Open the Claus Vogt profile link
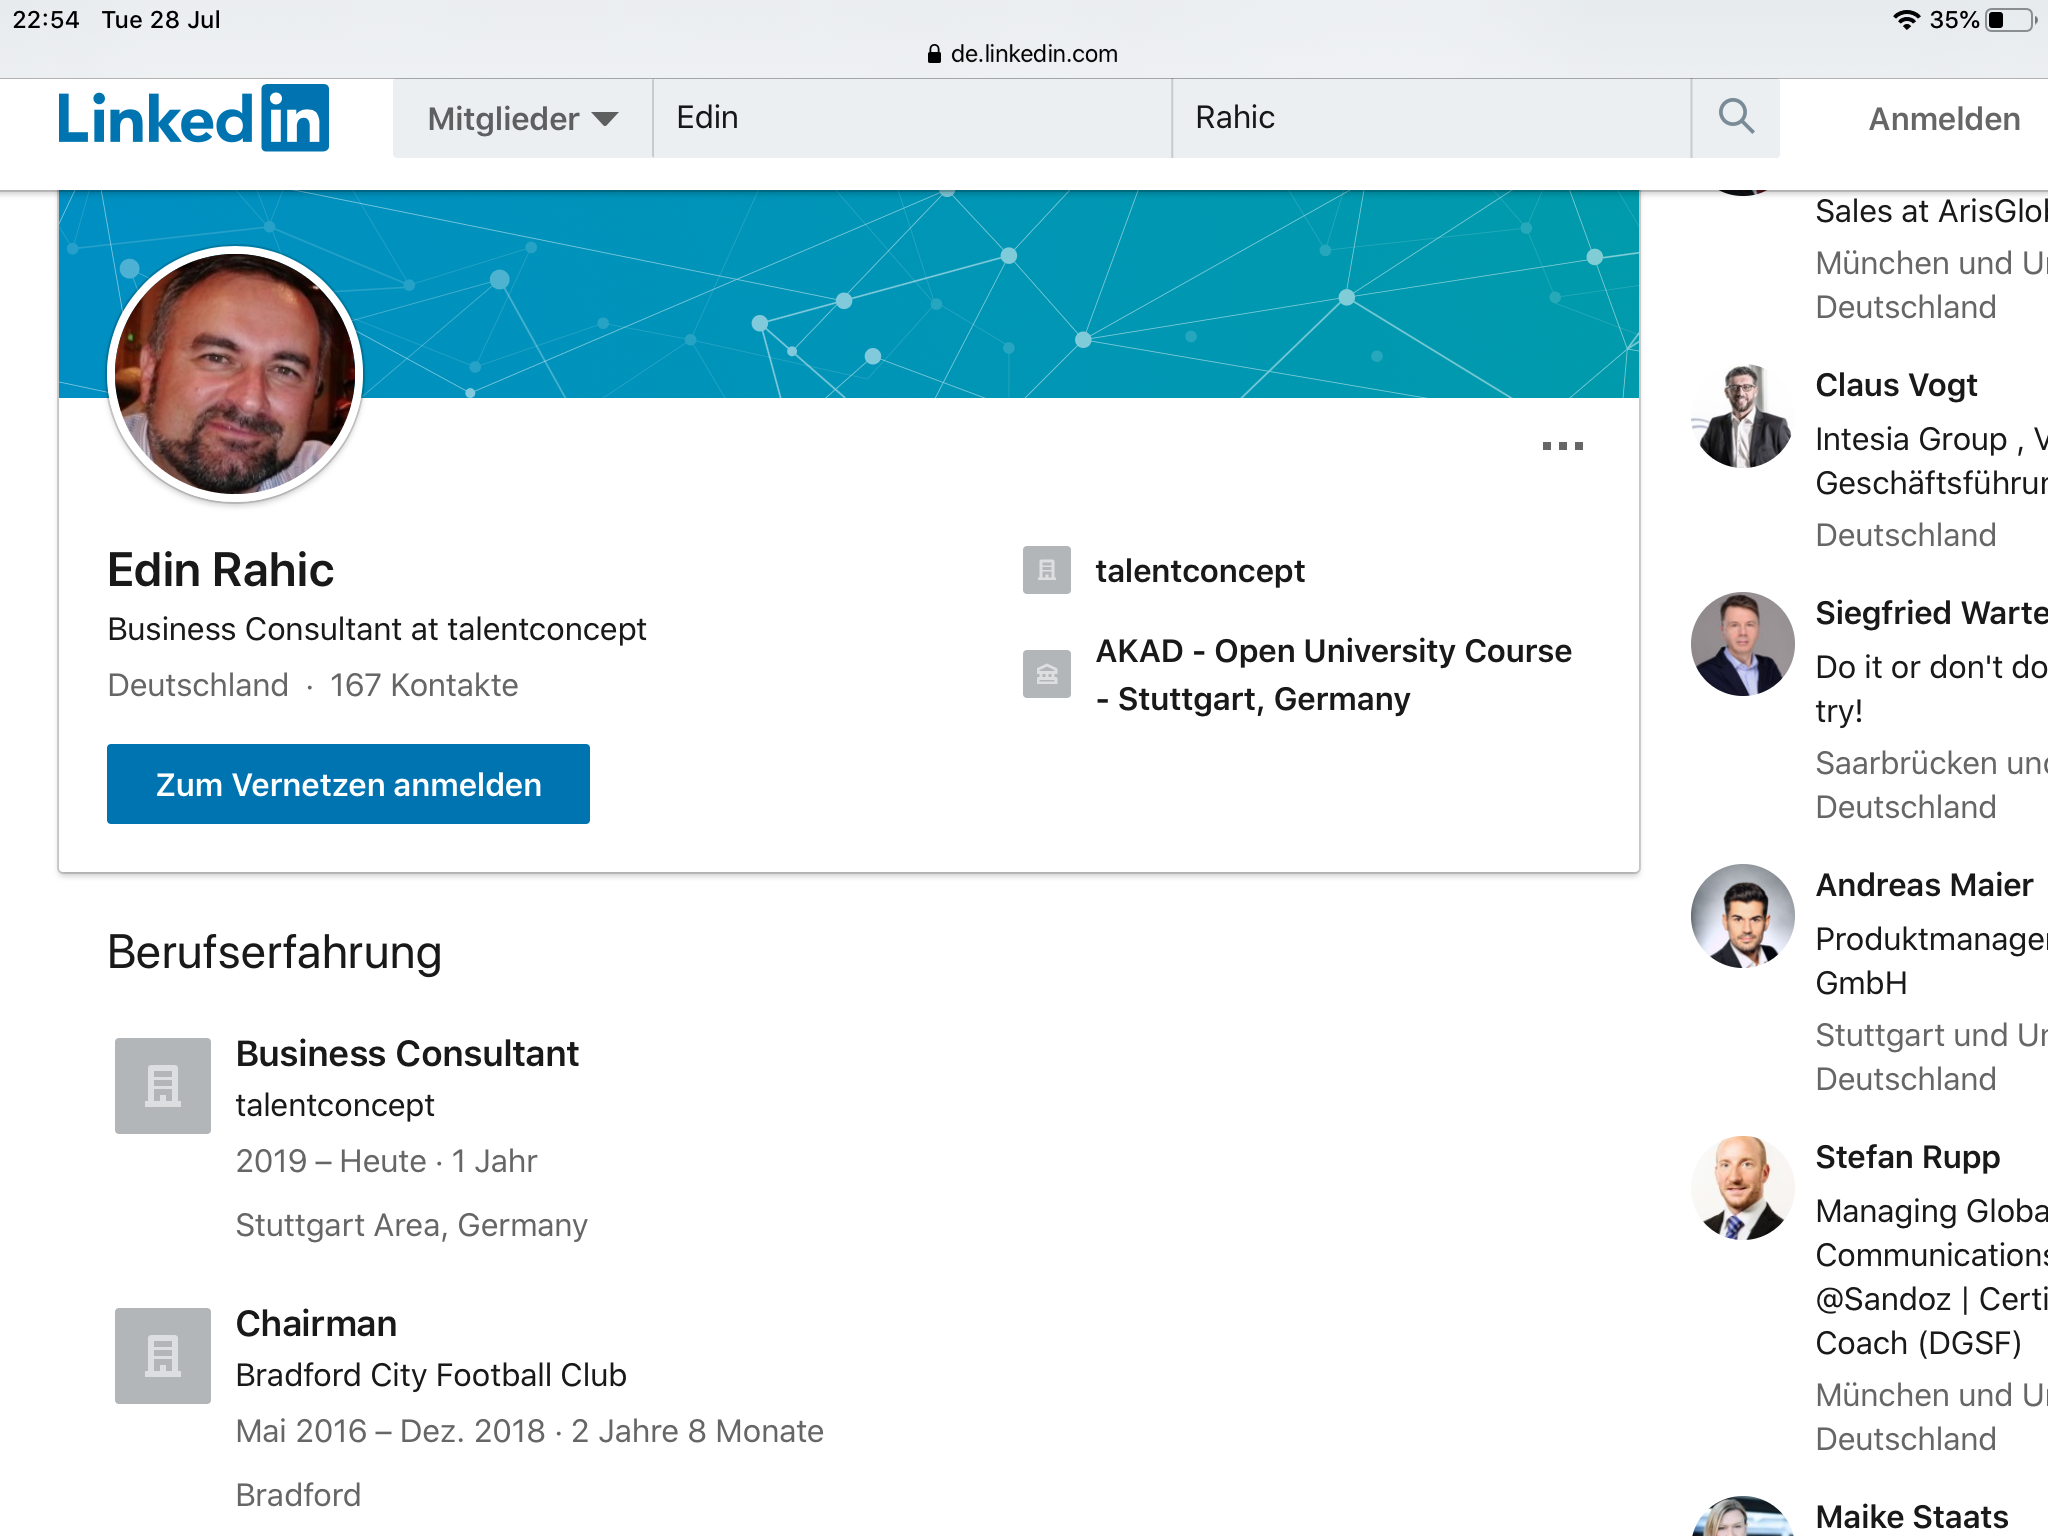The height and width of the screenshot is (1536, 2048). click(x=1896, y=385)
